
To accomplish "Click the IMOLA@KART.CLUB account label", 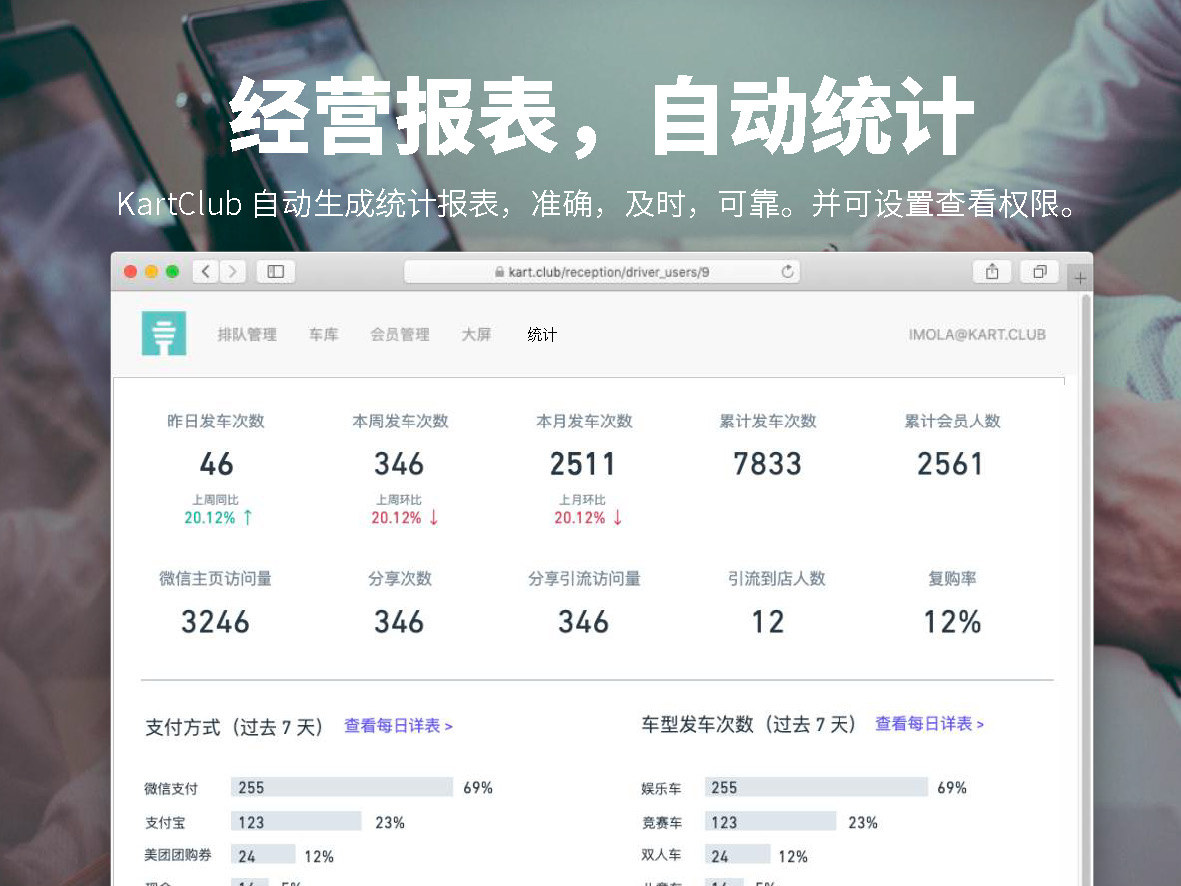I will point(977,335).
